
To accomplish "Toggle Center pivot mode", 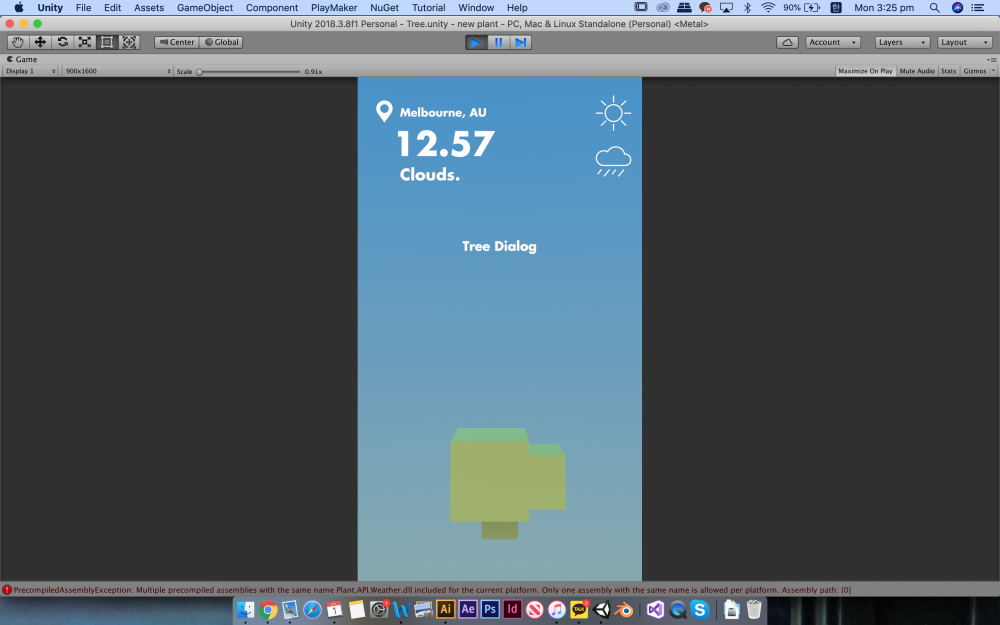I will [x=176, y=42].
